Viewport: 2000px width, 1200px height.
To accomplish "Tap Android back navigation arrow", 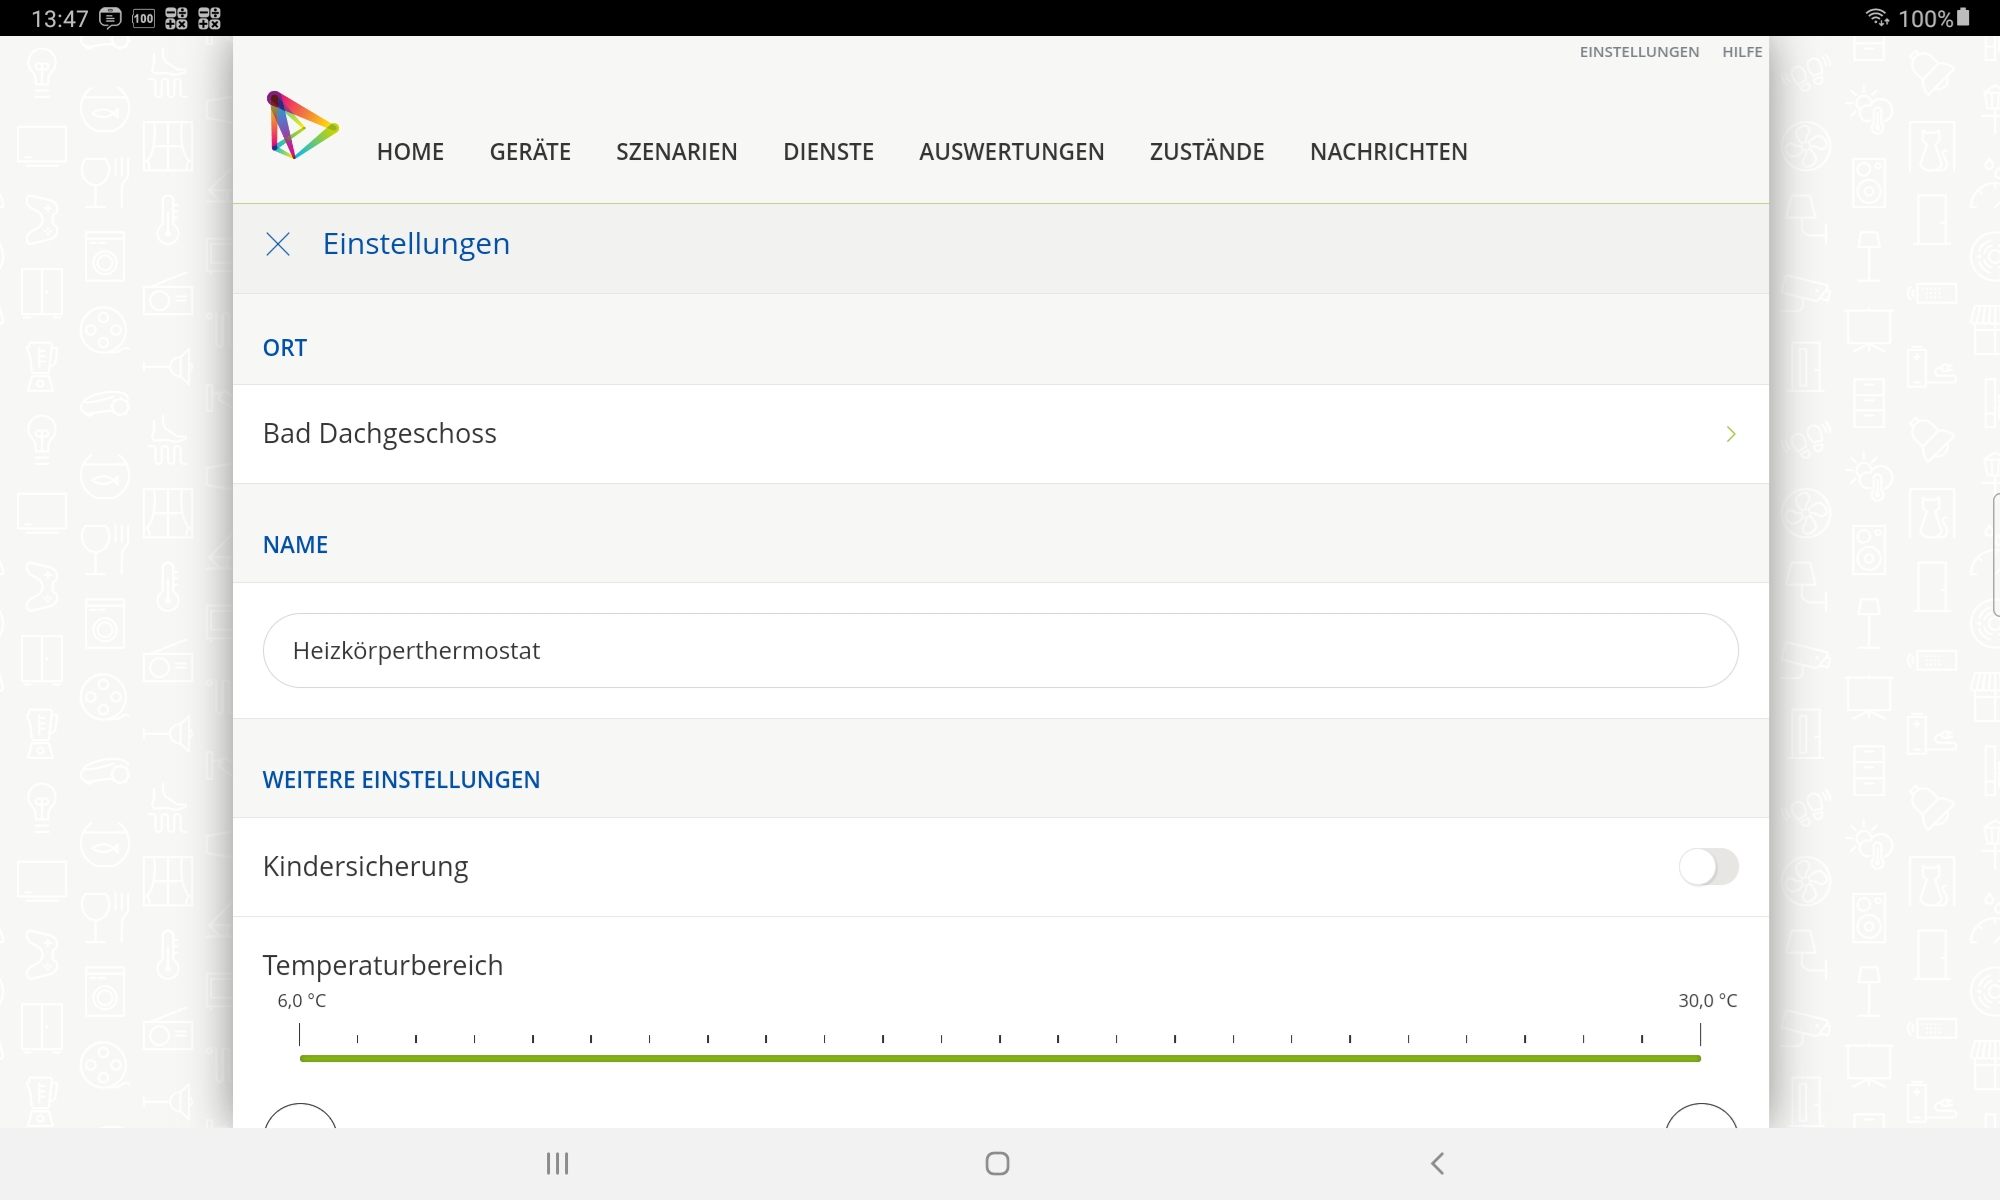I will (1437, 1163).
